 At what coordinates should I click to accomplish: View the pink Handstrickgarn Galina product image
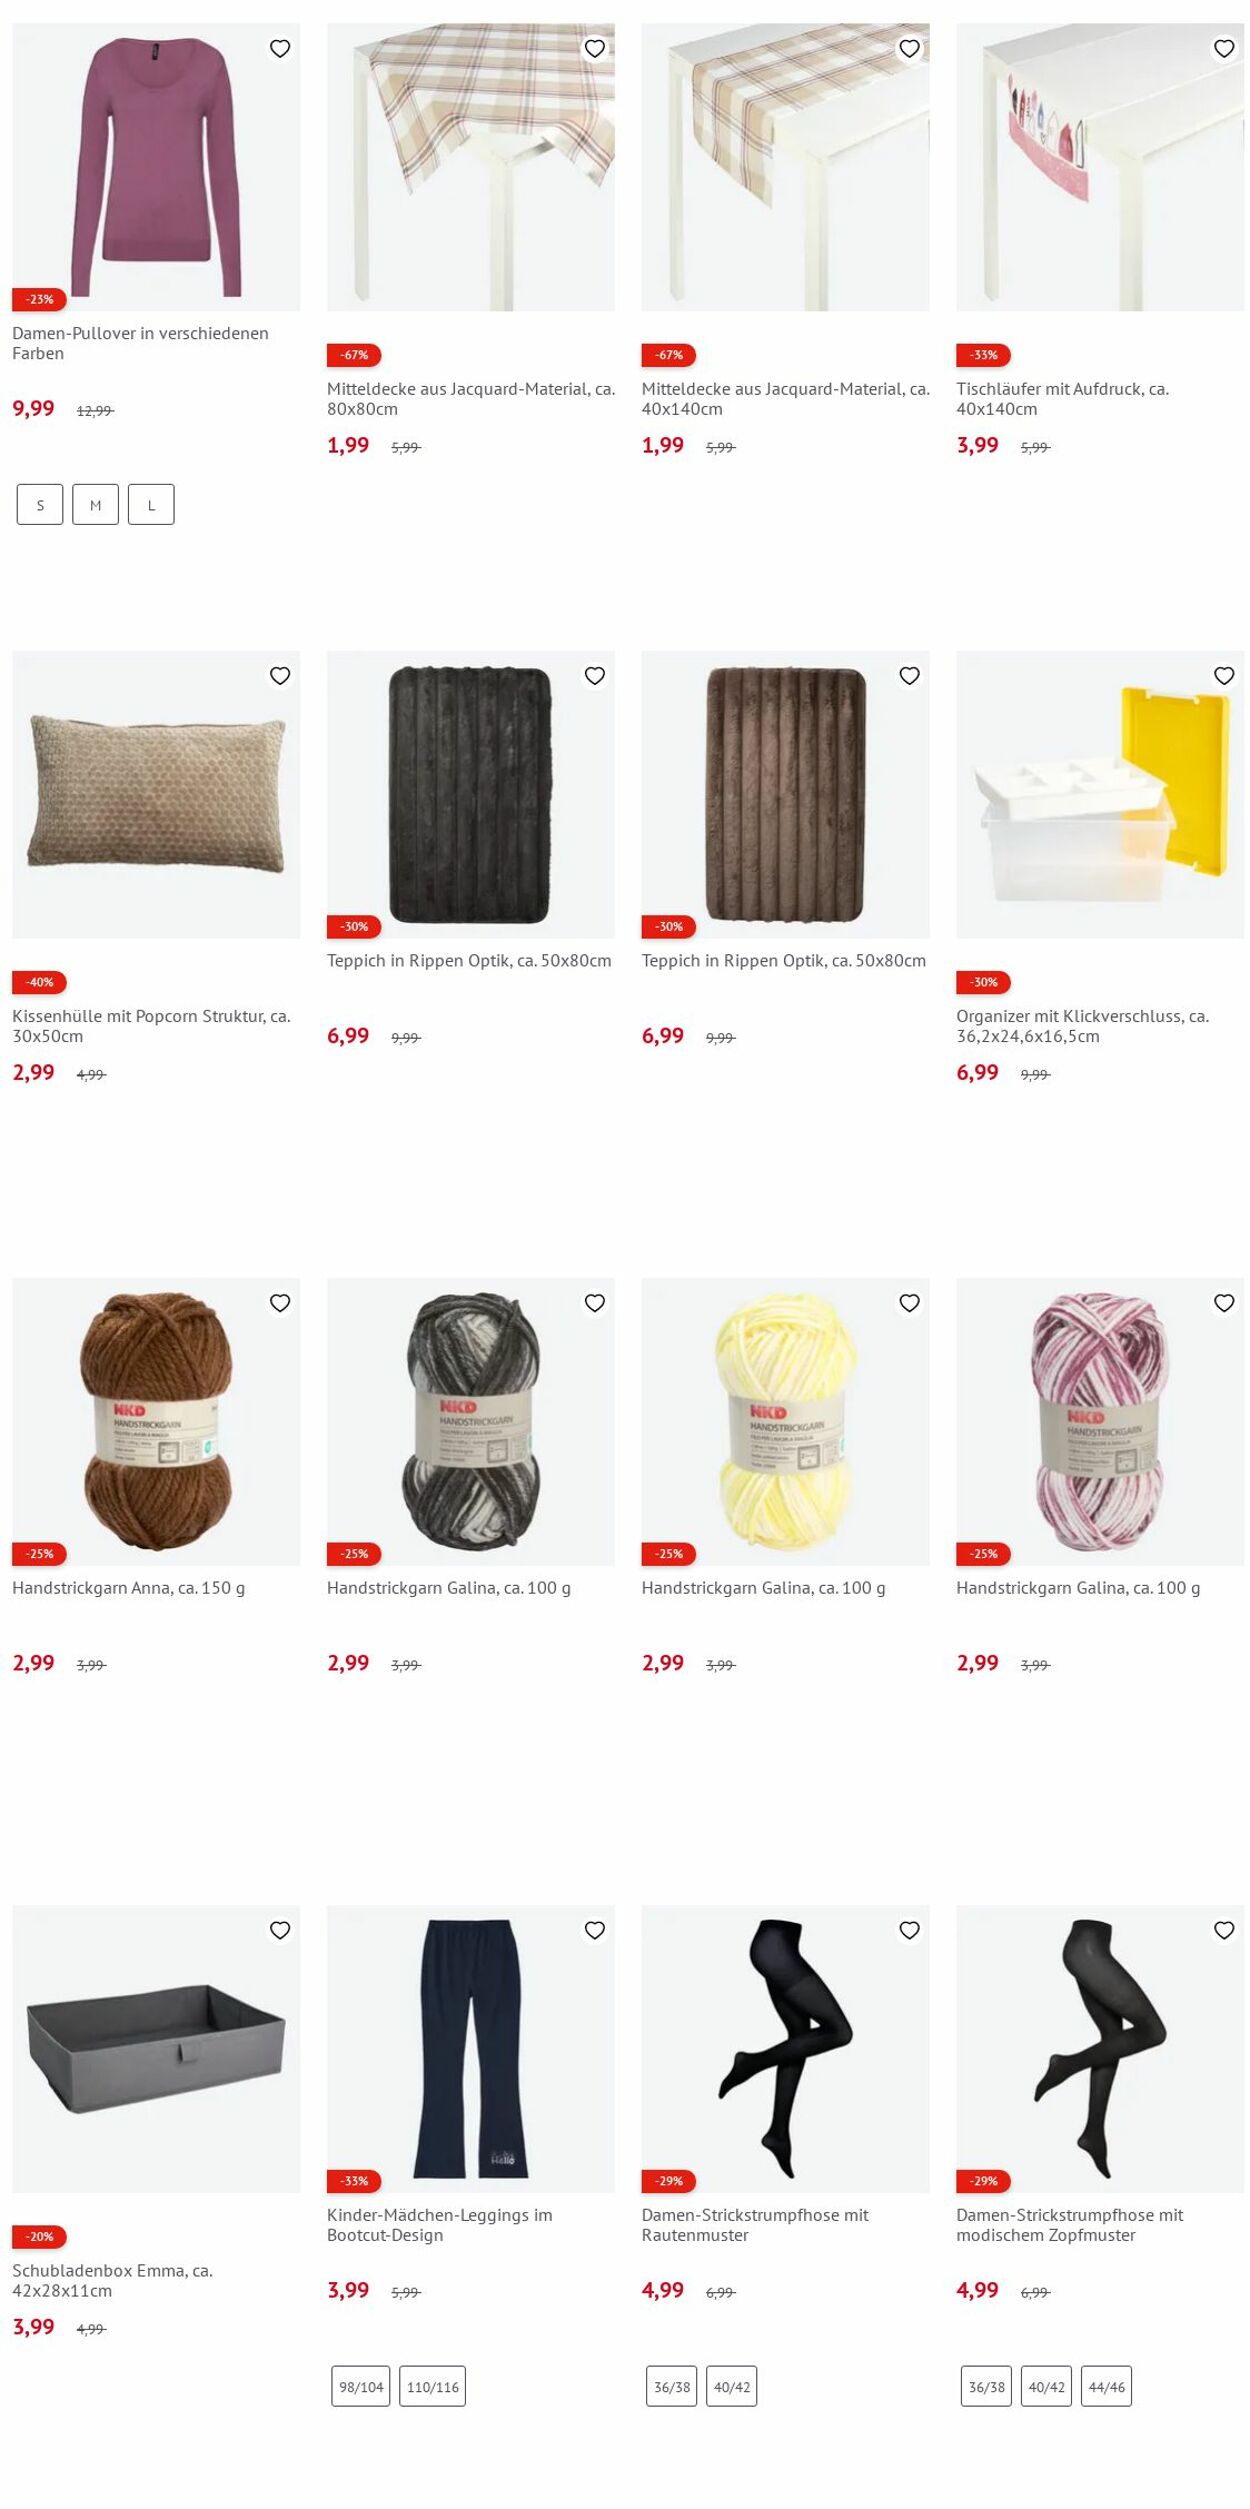[x=1100, y=1422]
